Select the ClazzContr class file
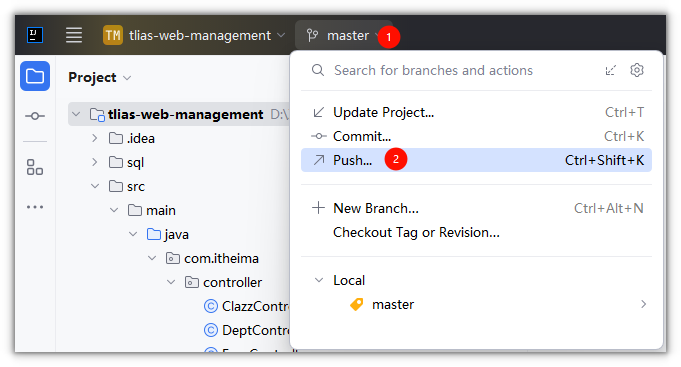 pyautogui.click(x=255, y=306)
